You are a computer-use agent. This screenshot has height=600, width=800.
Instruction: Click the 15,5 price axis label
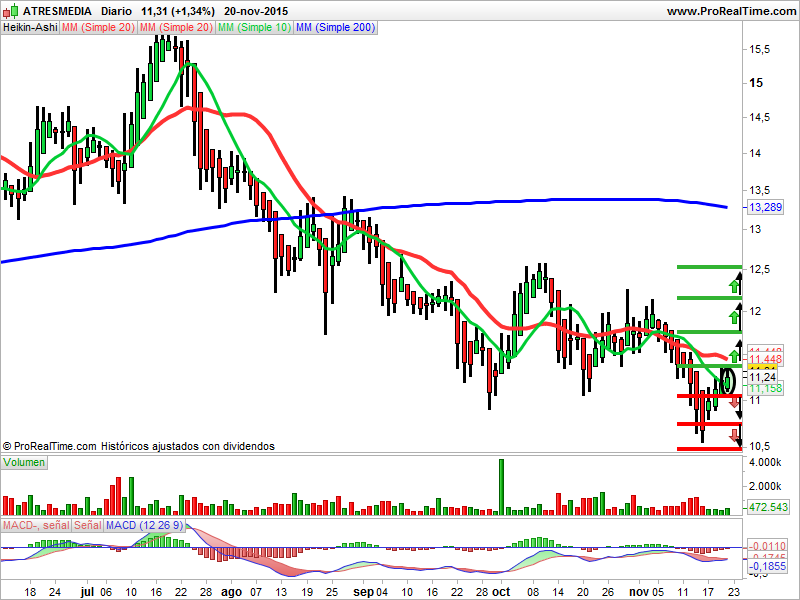coord(760,49)
